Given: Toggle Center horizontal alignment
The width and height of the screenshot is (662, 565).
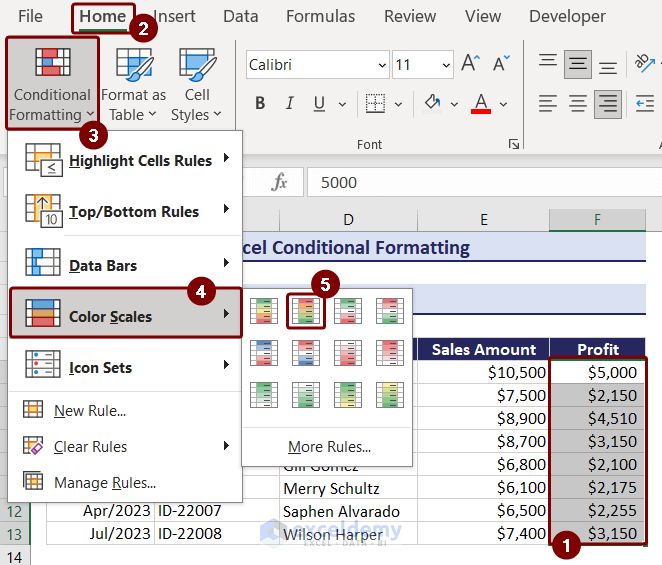Looking at the screenshot, I should 578,103.
